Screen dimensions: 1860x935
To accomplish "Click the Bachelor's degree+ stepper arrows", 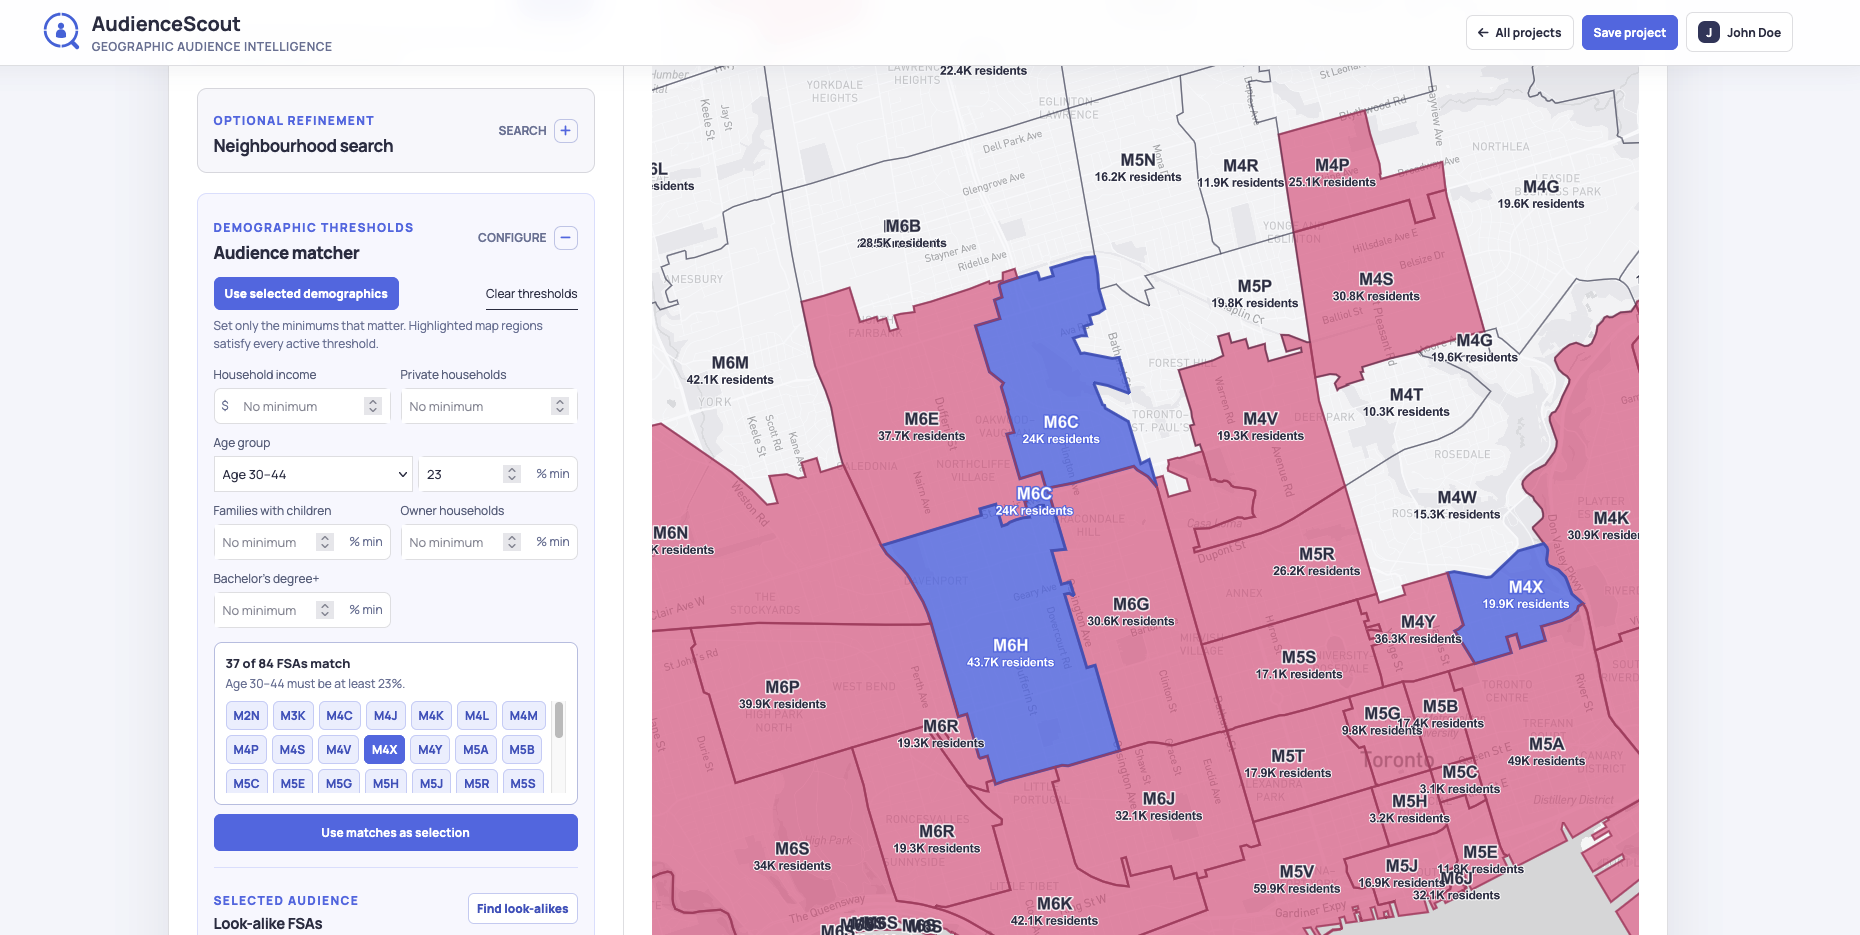I will 325,610.
